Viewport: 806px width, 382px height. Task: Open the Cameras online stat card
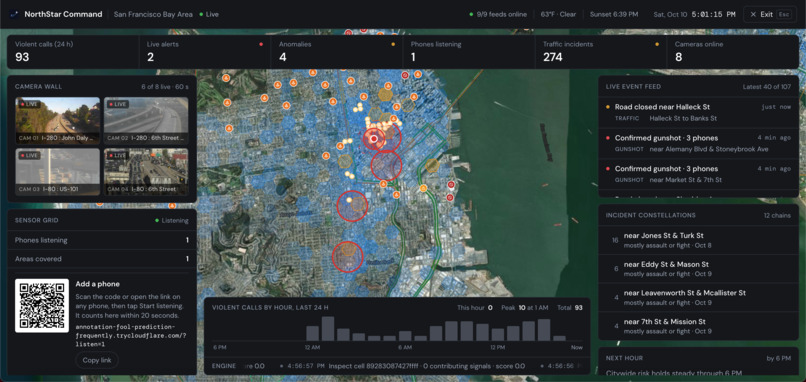pos(733,51)
